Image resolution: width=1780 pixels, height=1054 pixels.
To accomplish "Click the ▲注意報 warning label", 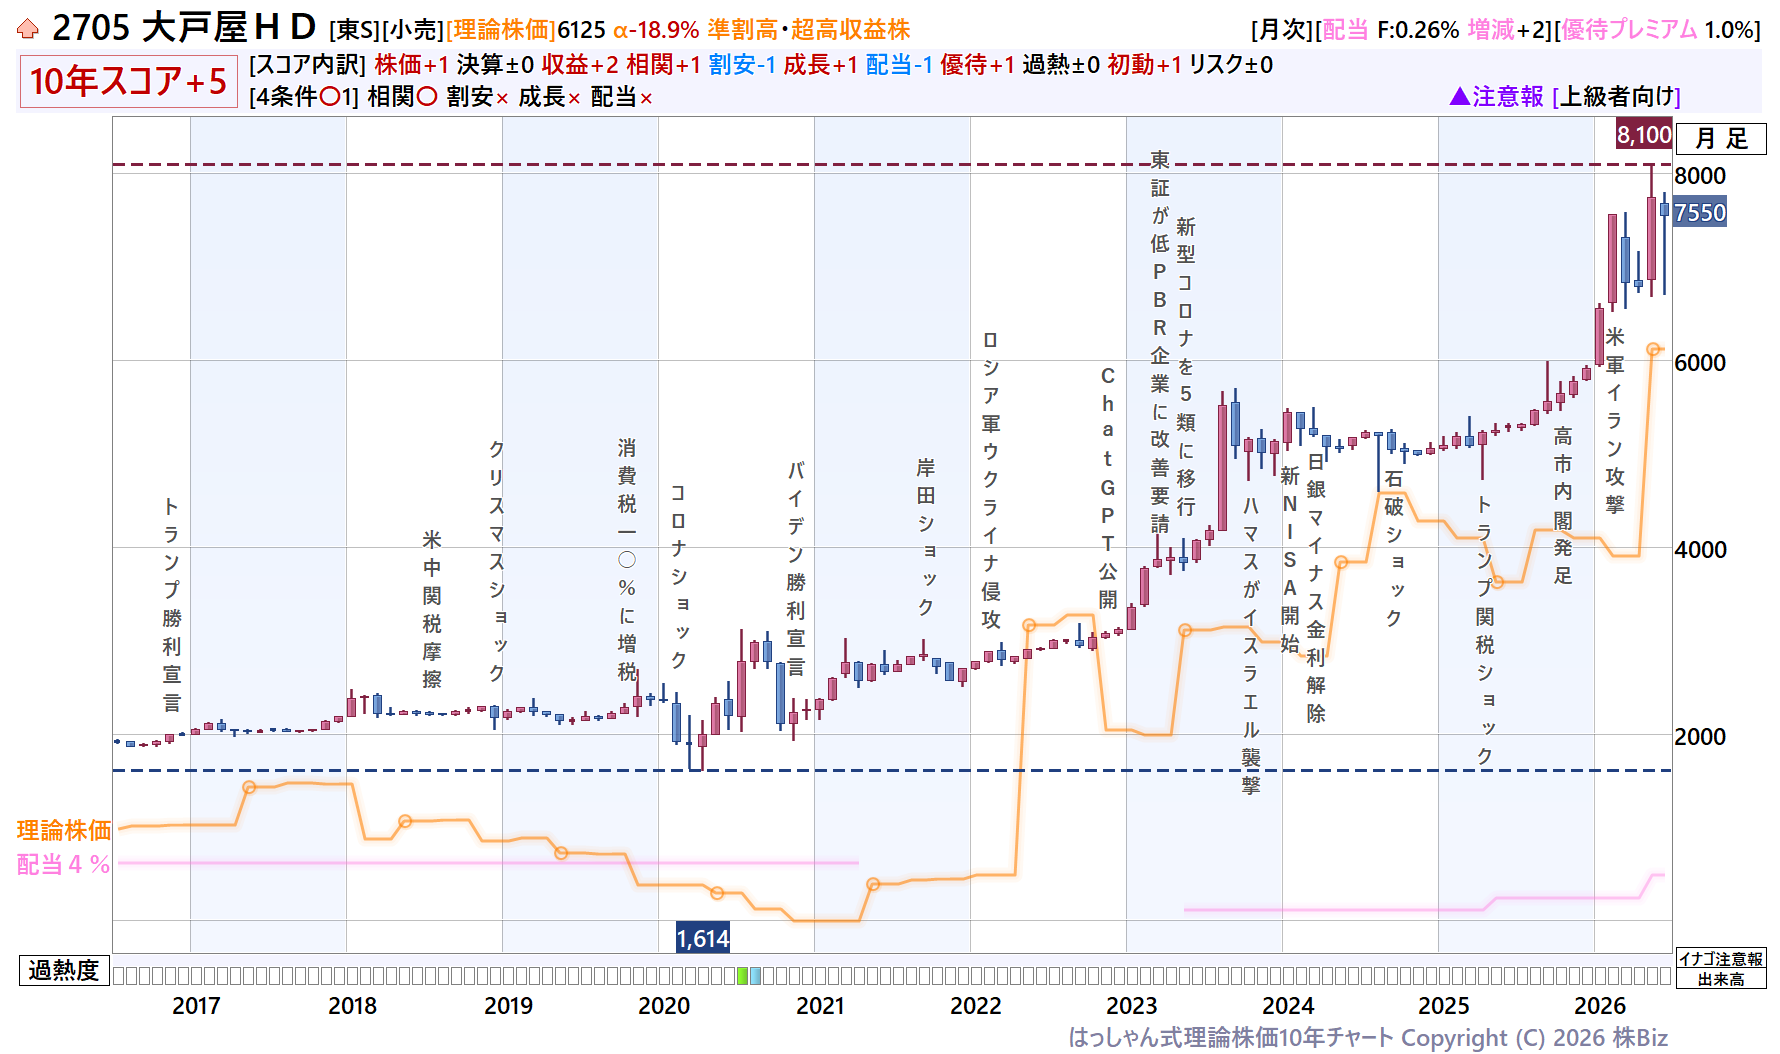I will click(1496, 96).
